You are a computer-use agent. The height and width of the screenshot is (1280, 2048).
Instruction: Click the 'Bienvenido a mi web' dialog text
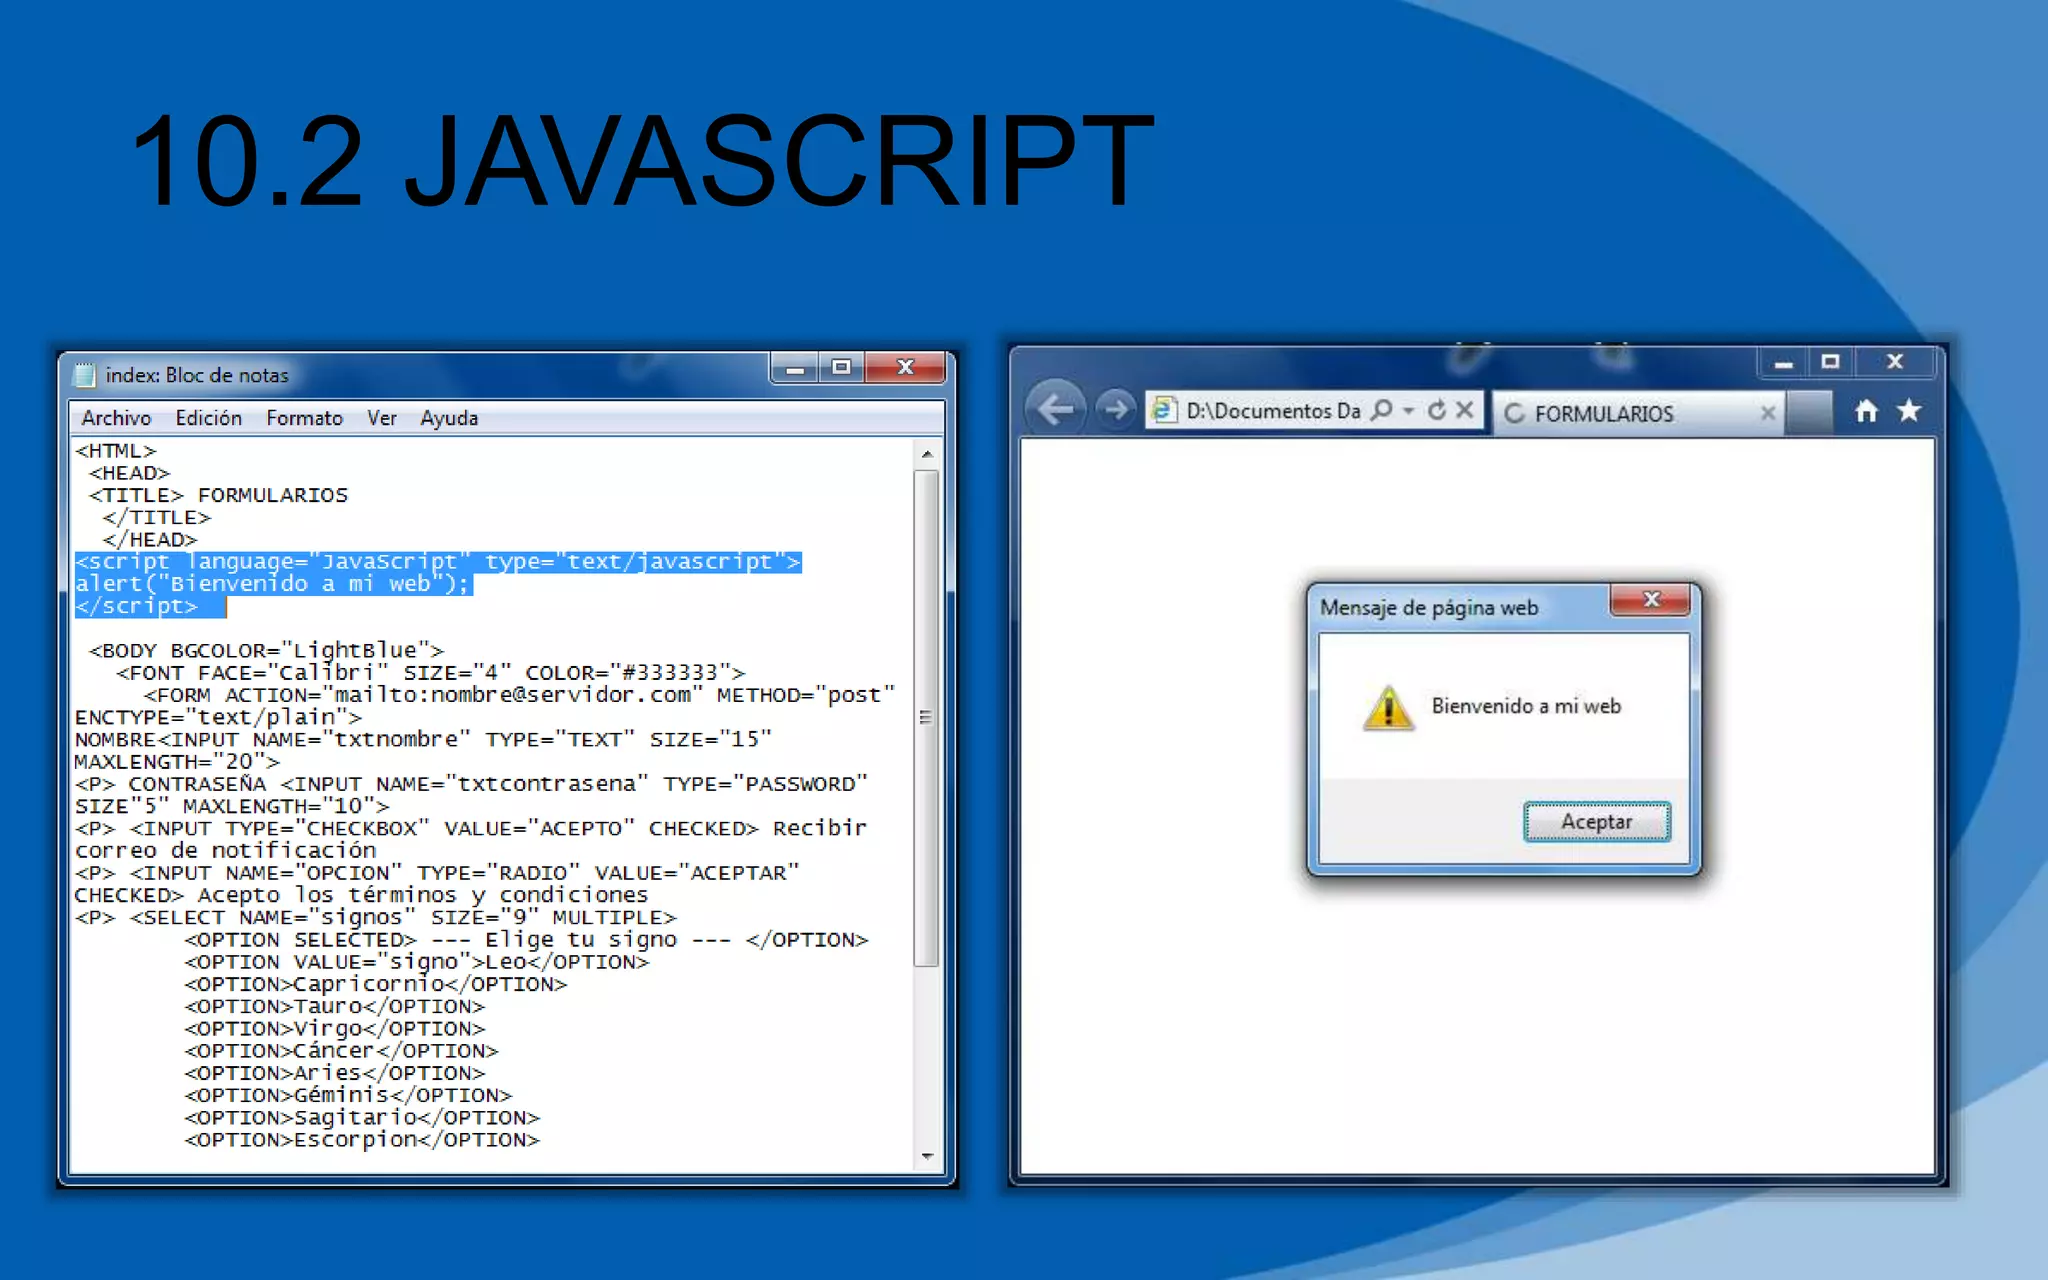(x=1526, y=706)
